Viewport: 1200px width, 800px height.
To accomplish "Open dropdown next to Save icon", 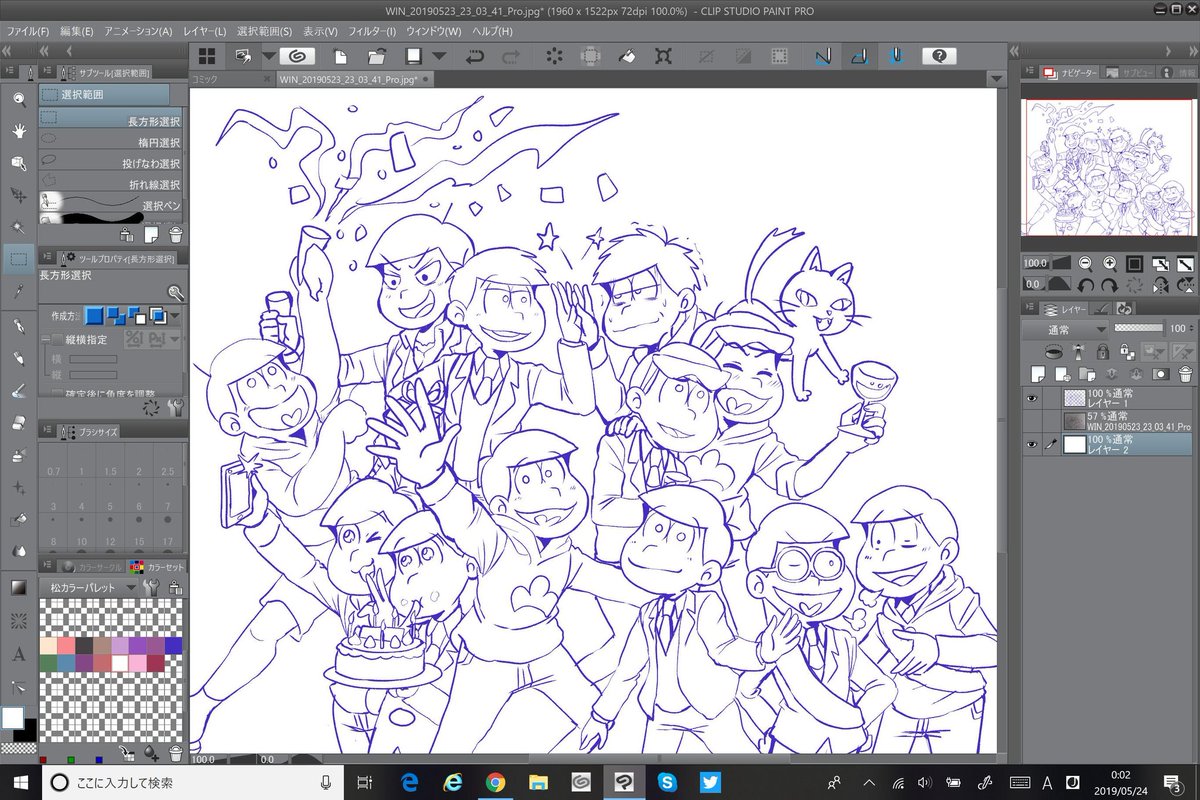I will tap(438, 57).
